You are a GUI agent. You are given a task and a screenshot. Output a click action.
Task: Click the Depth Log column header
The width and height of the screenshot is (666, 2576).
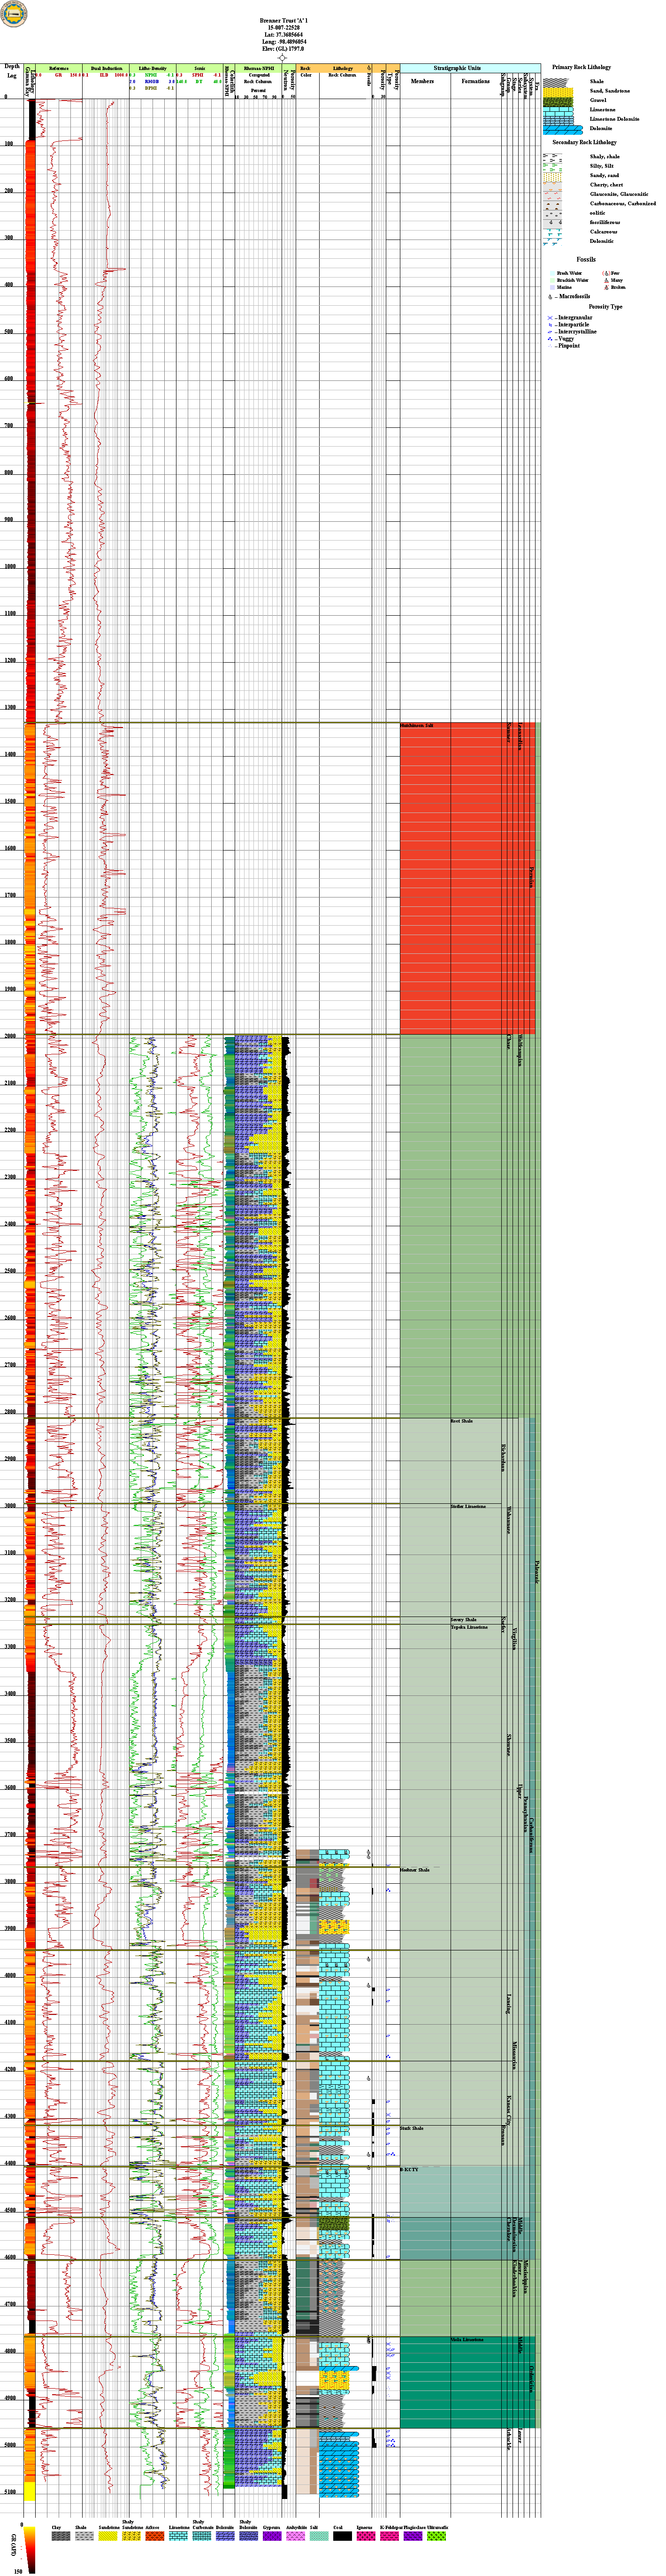[12, 71]
